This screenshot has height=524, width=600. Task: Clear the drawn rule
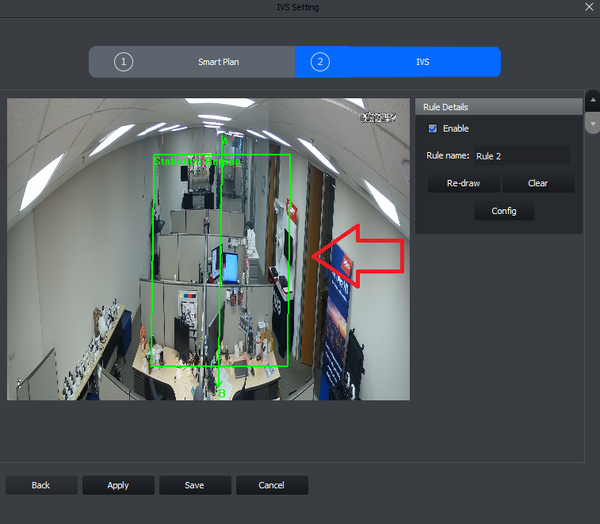[x=538, y=183]
